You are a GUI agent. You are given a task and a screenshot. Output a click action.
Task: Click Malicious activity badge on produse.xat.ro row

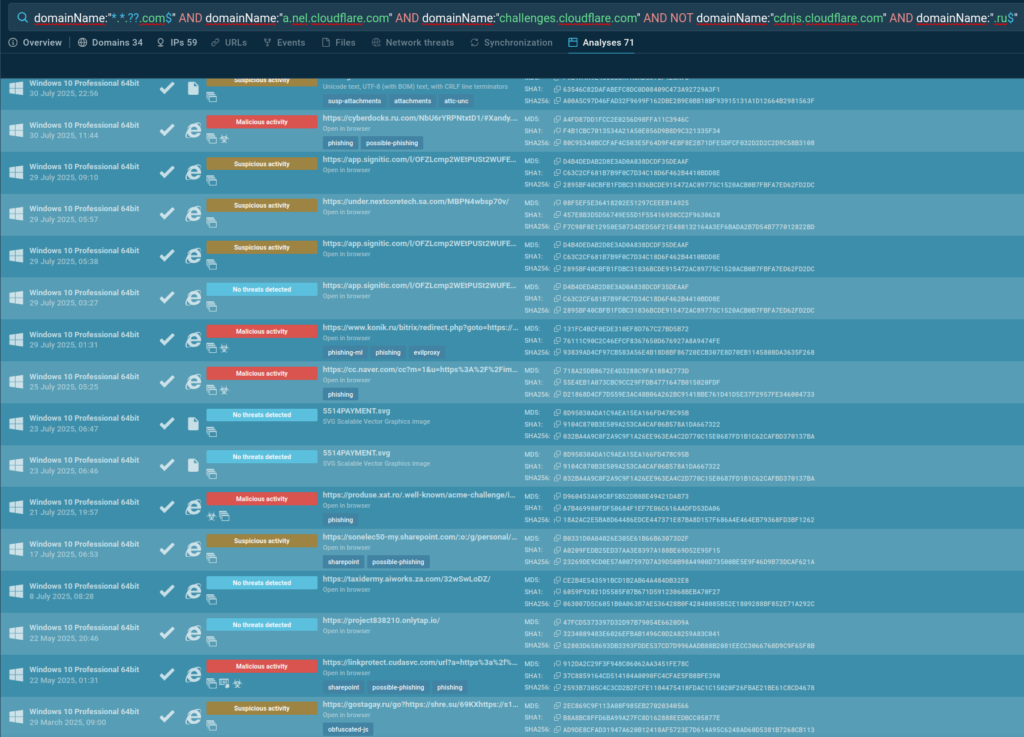(248, 498)
